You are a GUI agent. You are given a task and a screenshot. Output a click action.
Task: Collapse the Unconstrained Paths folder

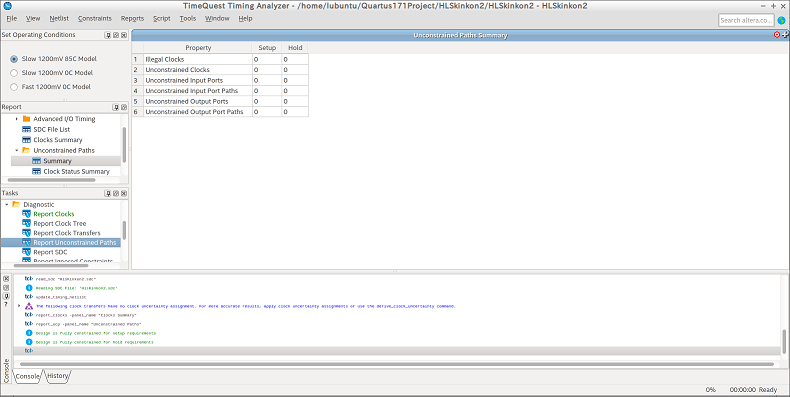[17, 150]
